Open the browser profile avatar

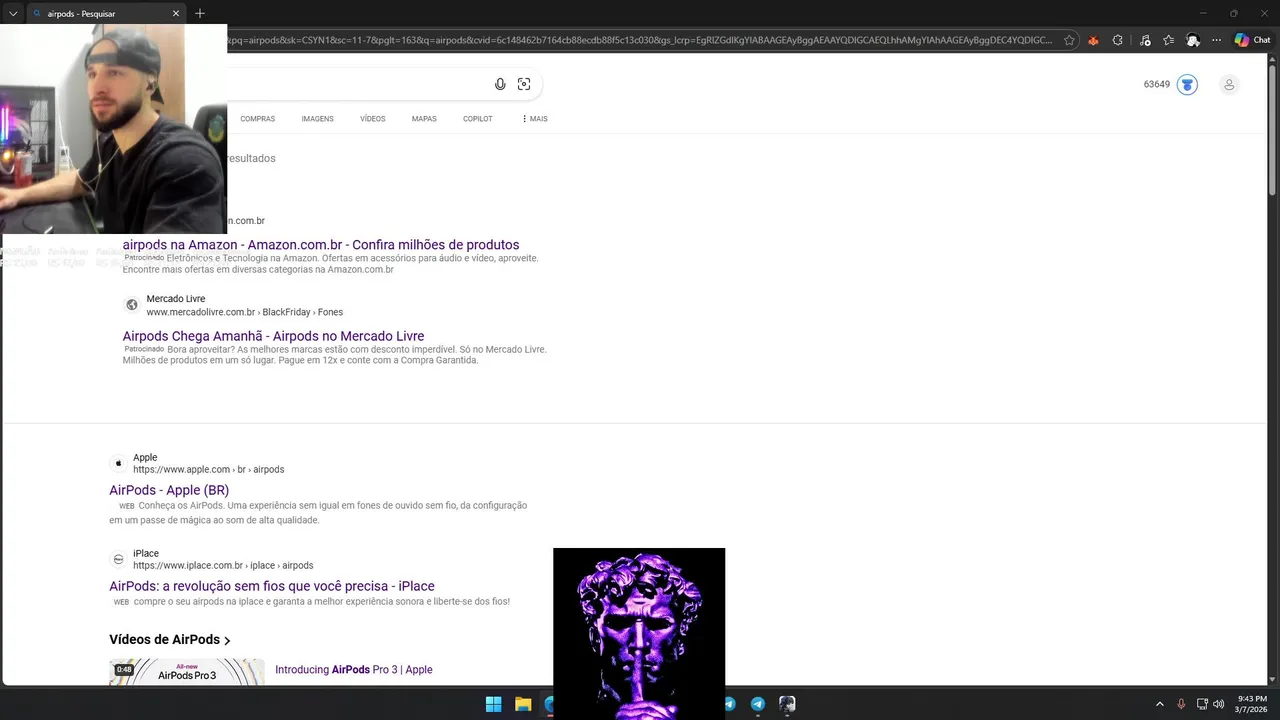1193,41
